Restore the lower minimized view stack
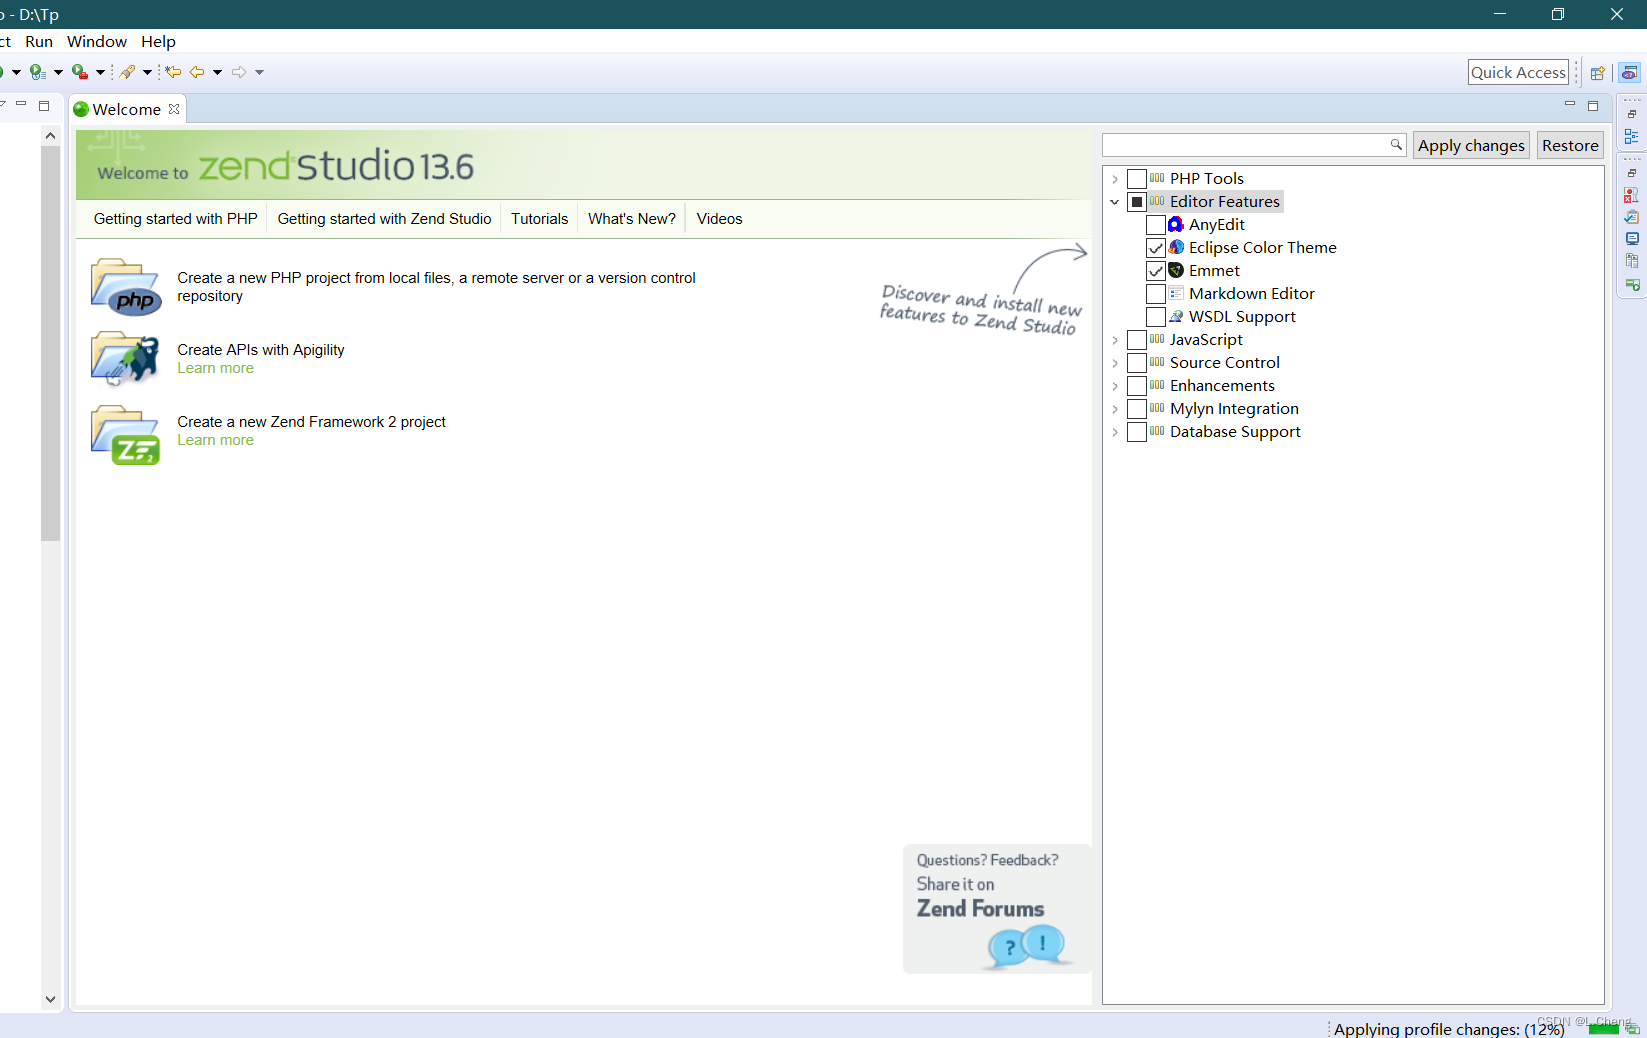 click(x=1632, y=173)
